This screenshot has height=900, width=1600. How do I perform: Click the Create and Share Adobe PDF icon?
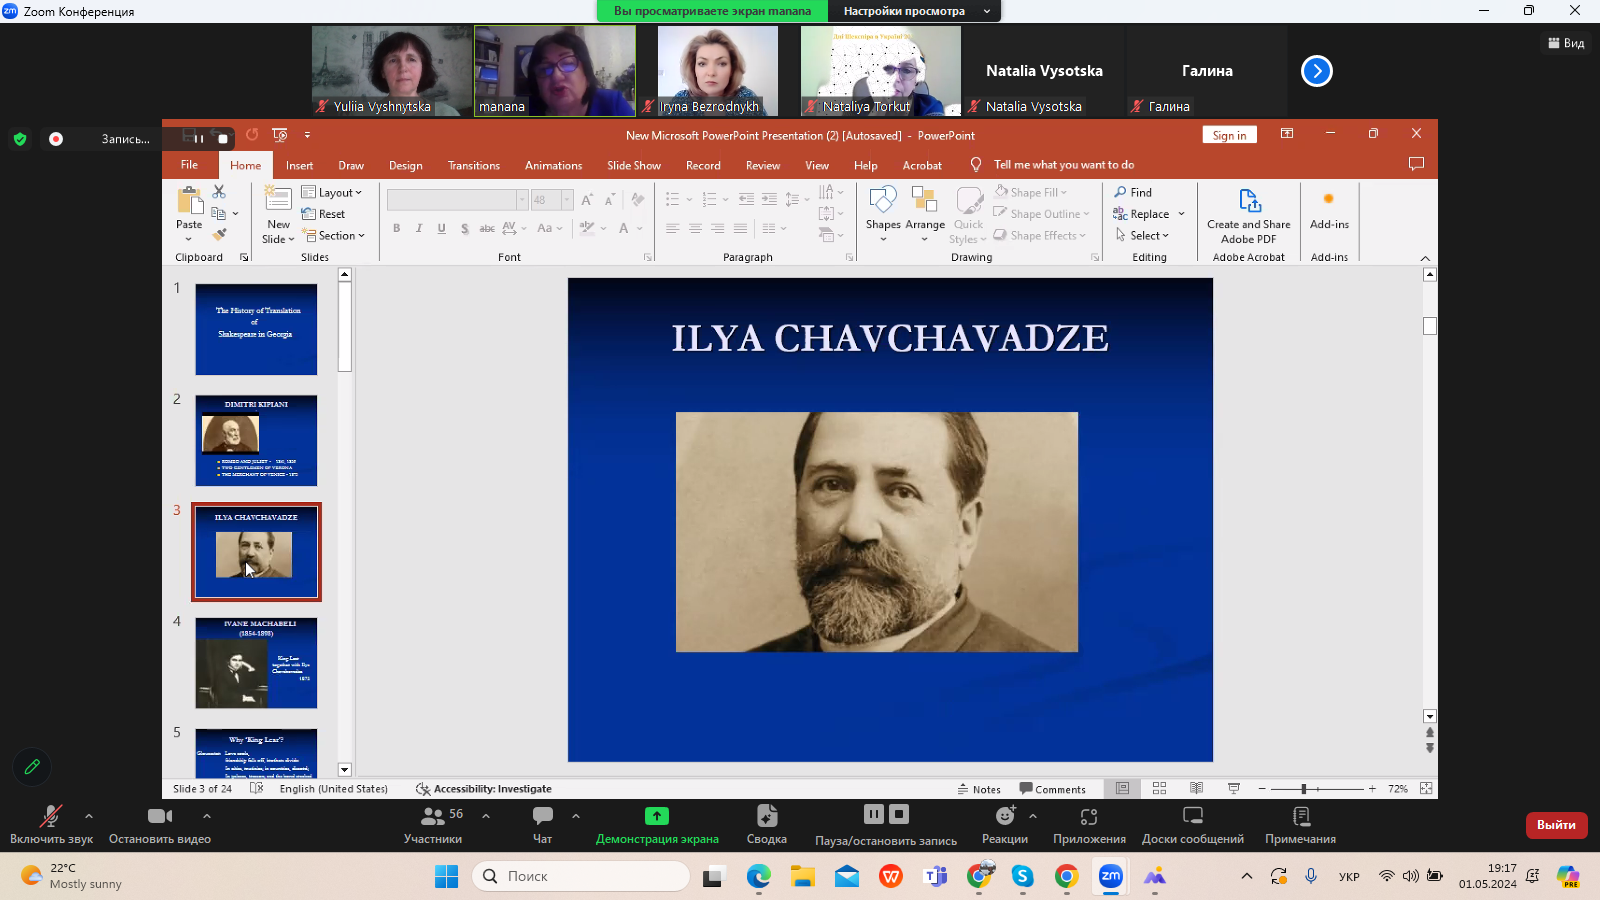[1249, 201]
